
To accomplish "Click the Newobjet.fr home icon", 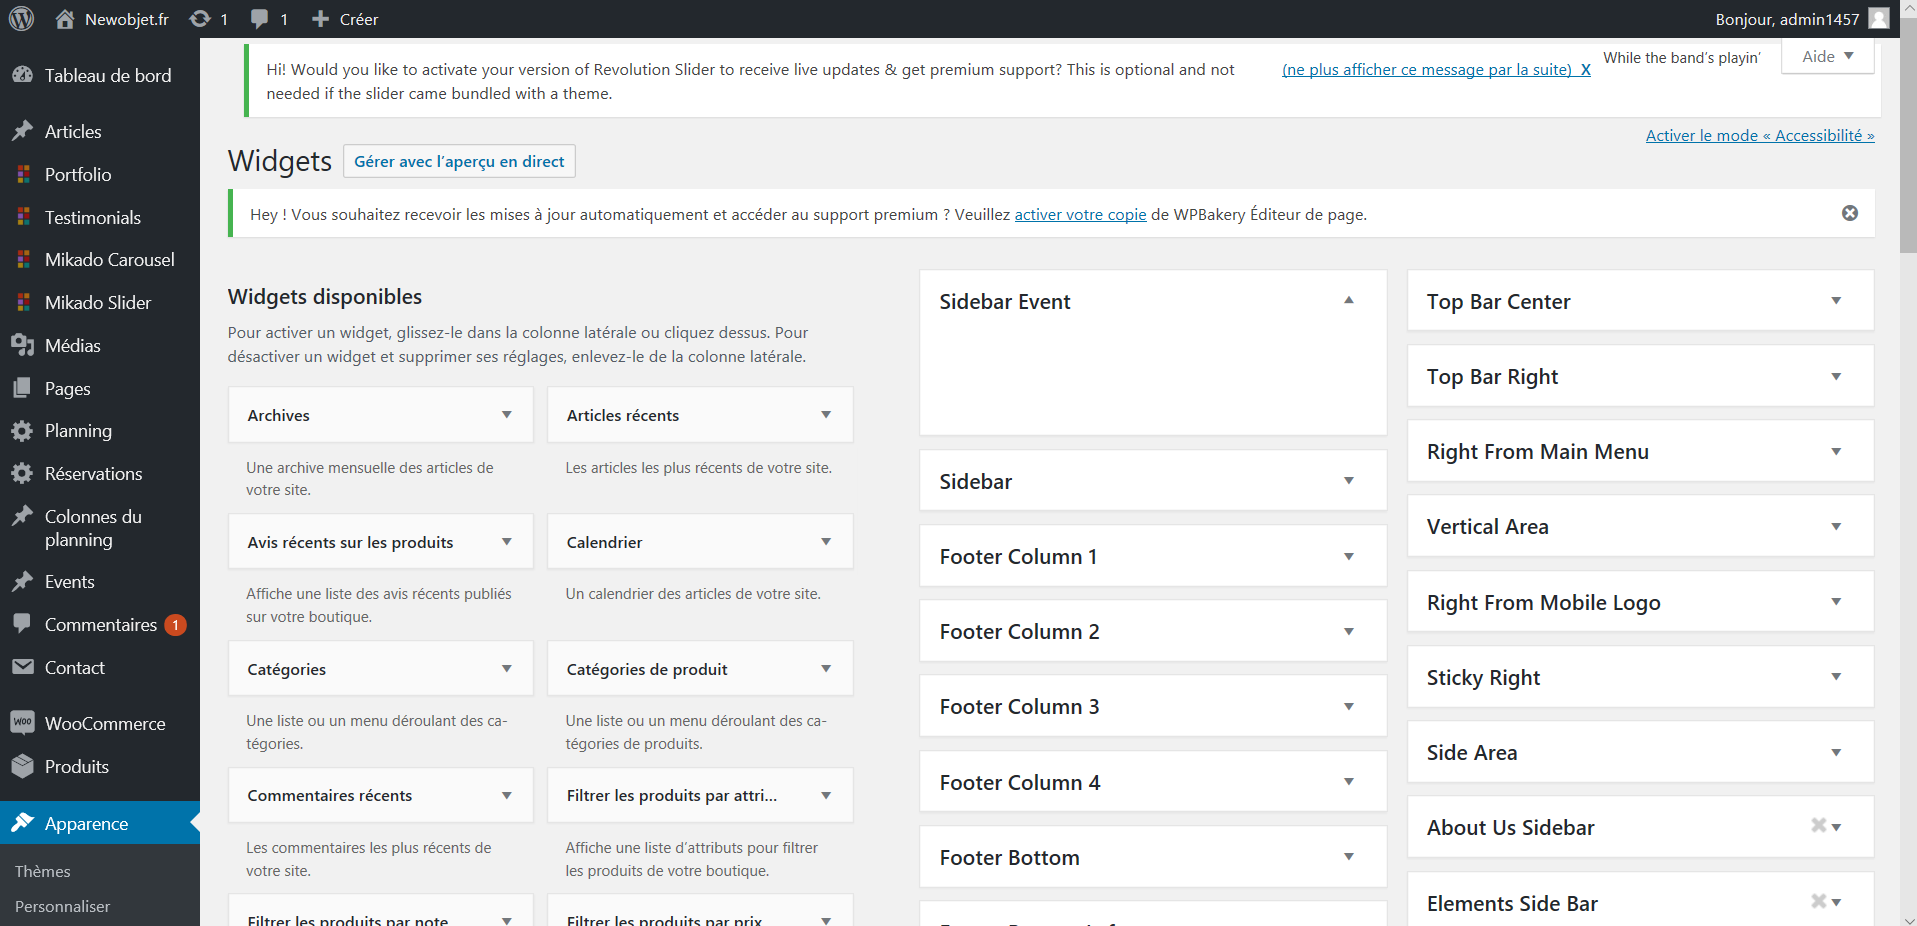I will 65,19.
